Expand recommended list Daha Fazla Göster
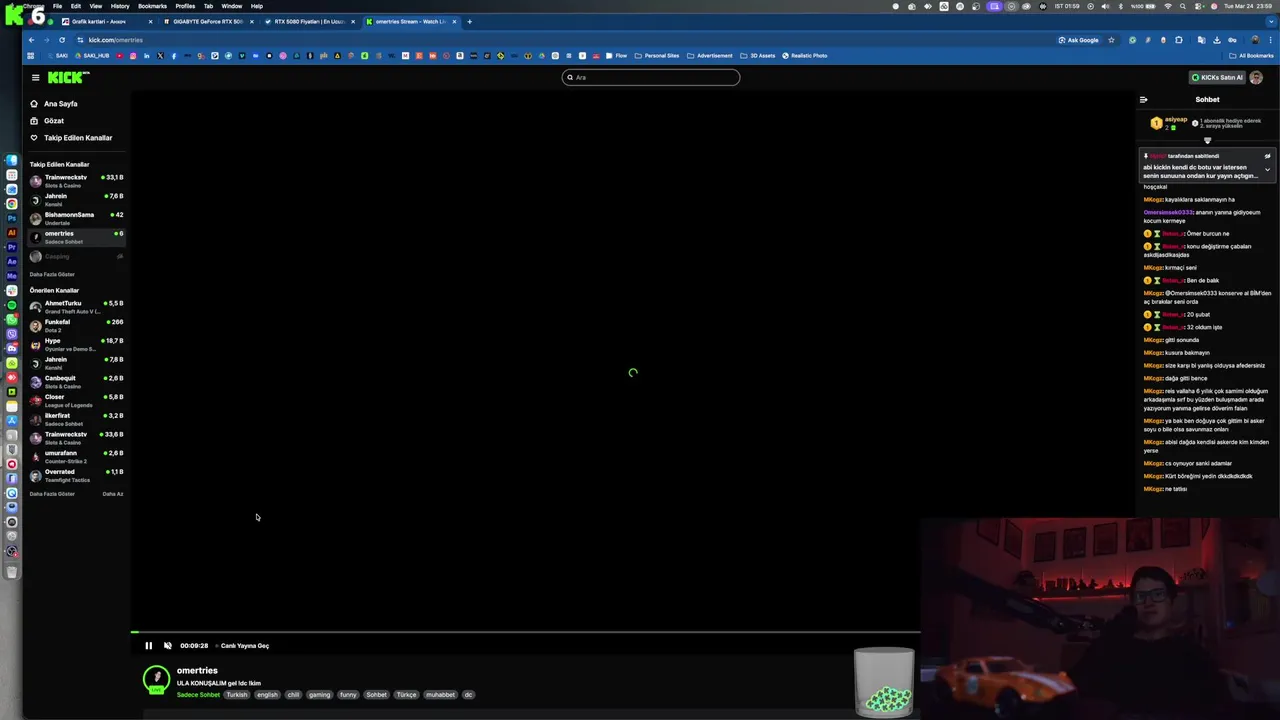This screenshot has width=1280, height=720. 52,494
